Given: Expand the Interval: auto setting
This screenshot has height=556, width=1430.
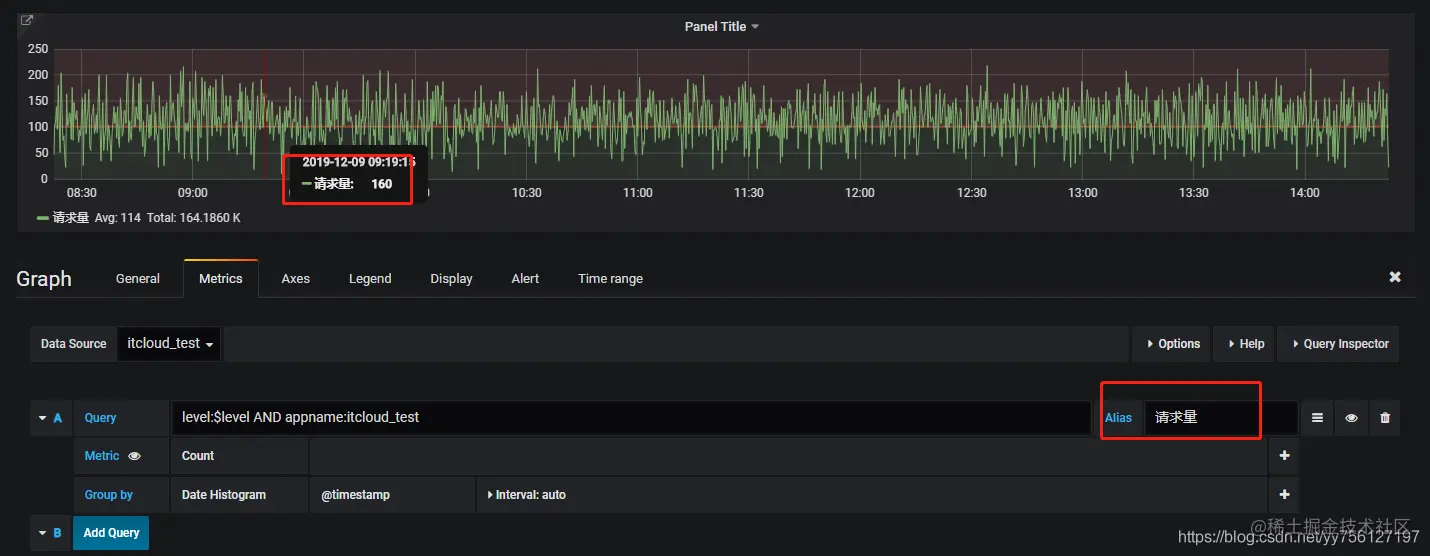Looking at the screenshot, I should click(526, 494).
